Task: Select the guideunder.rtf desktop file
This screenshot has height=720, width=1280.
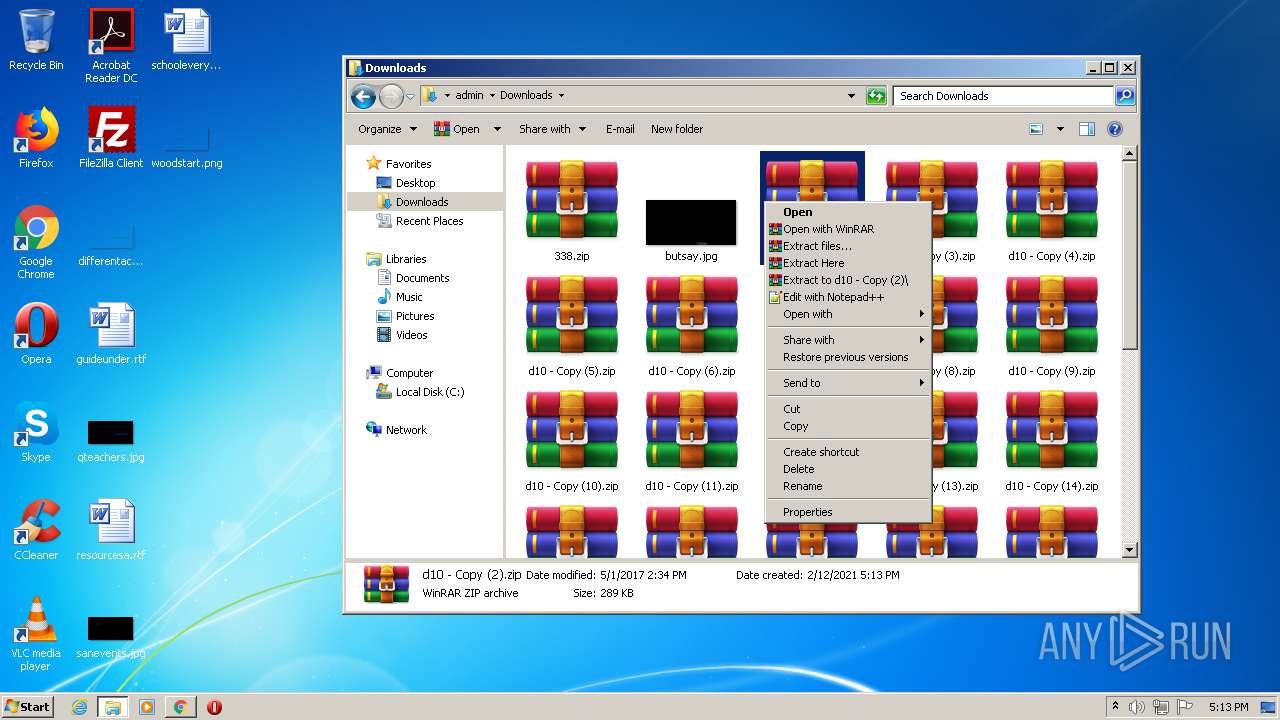Action: point(111,334)
